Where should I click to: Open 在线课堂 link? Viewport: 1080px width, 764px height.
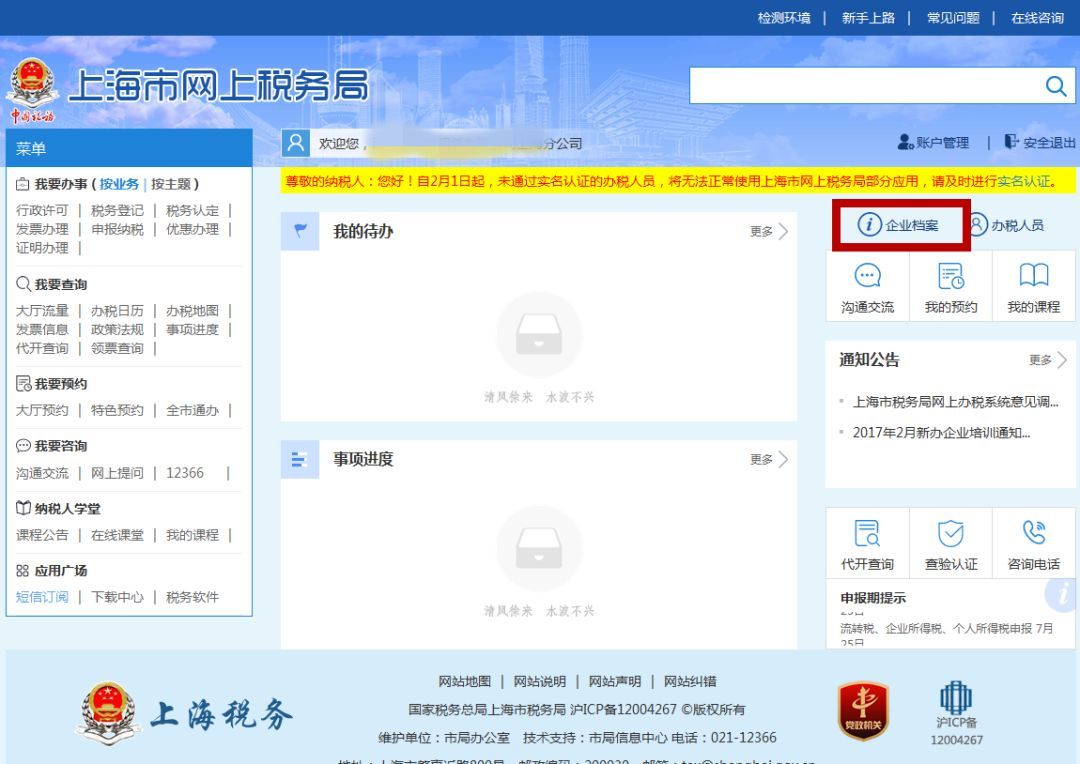point(117,535)
